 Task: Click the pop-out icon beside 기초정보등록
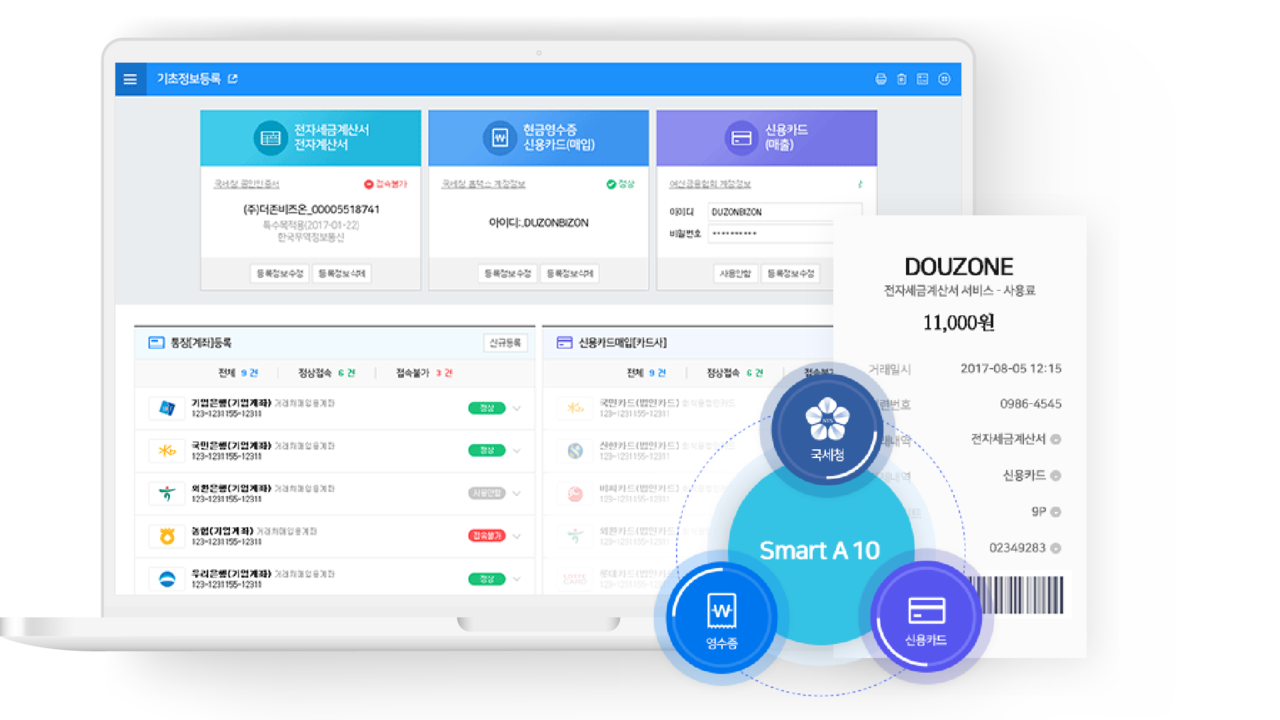pyautogui.click(x=233, y=79)
